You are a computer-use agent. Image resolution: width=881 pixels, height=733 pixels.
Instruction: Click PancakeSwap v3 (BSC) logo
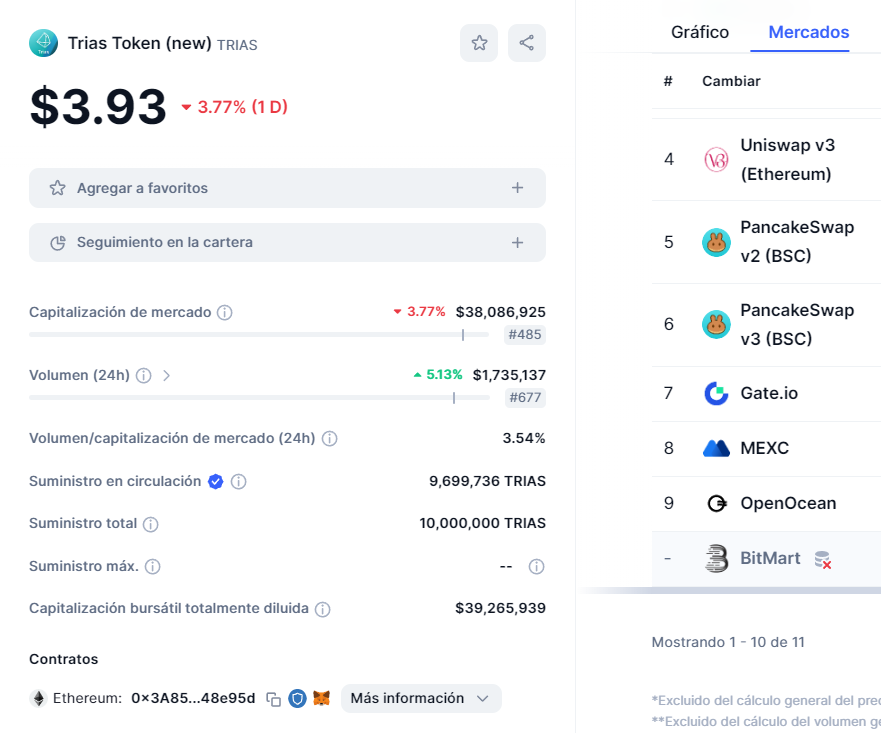coord(716,324)
